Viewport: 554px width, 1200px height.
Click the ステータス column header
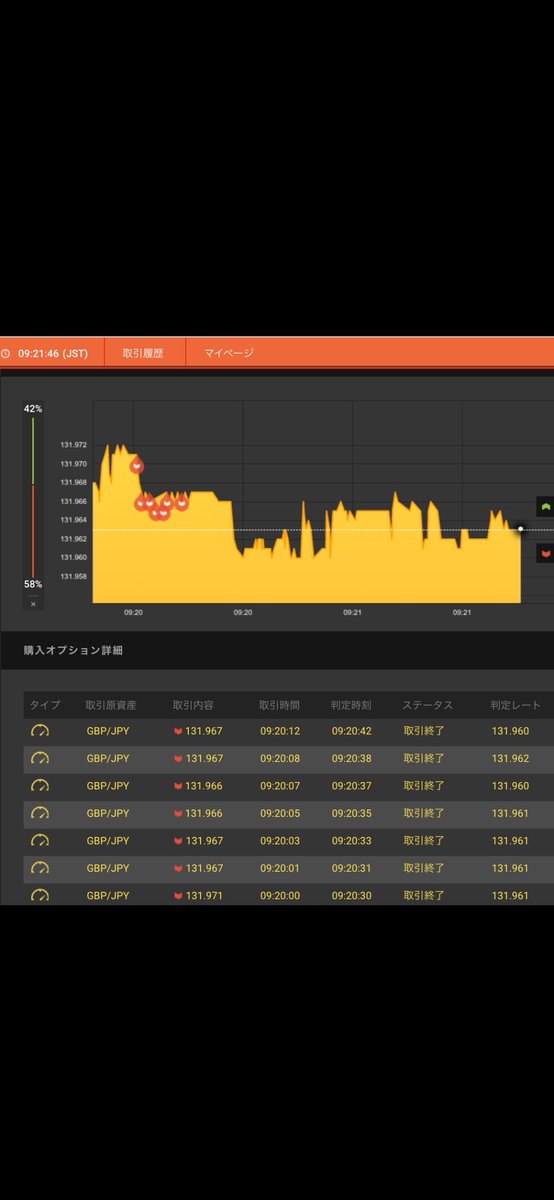click(x=427, y=705)
